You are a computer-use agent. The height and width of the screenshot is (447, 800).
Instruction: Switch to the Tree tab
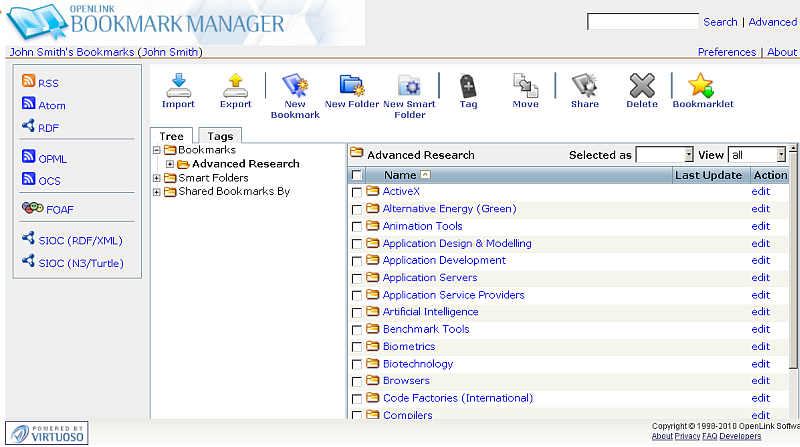click(x=171, y=137)
